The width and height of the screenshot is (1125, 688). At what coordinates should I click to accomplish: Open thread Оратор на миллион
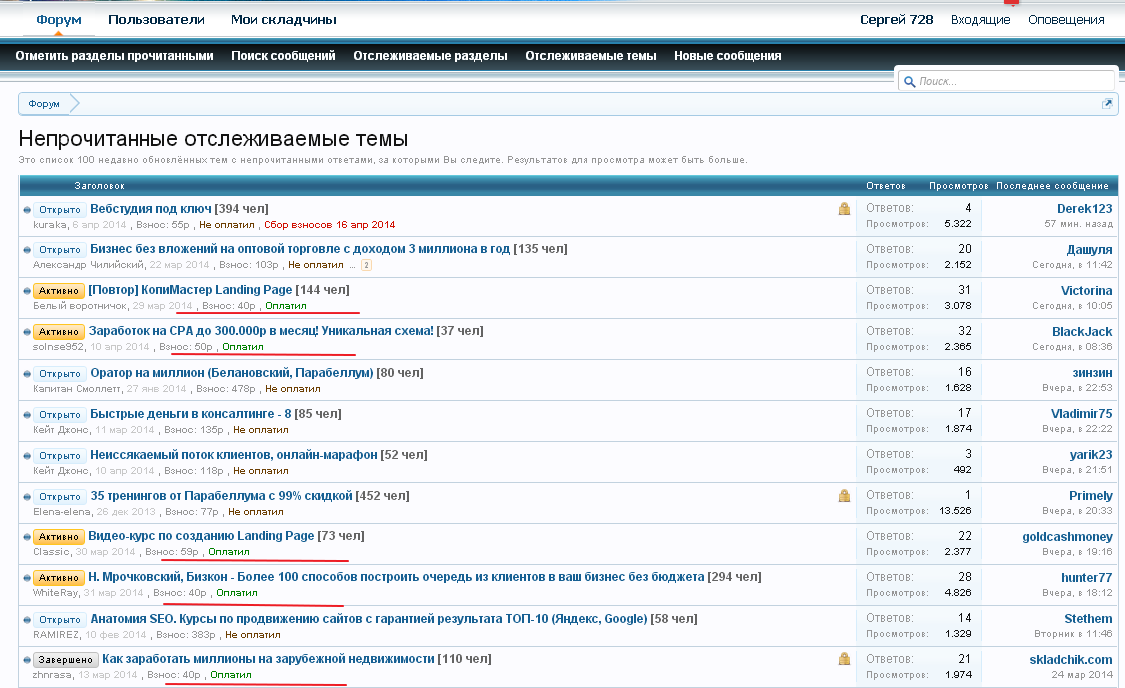[232, 373]
